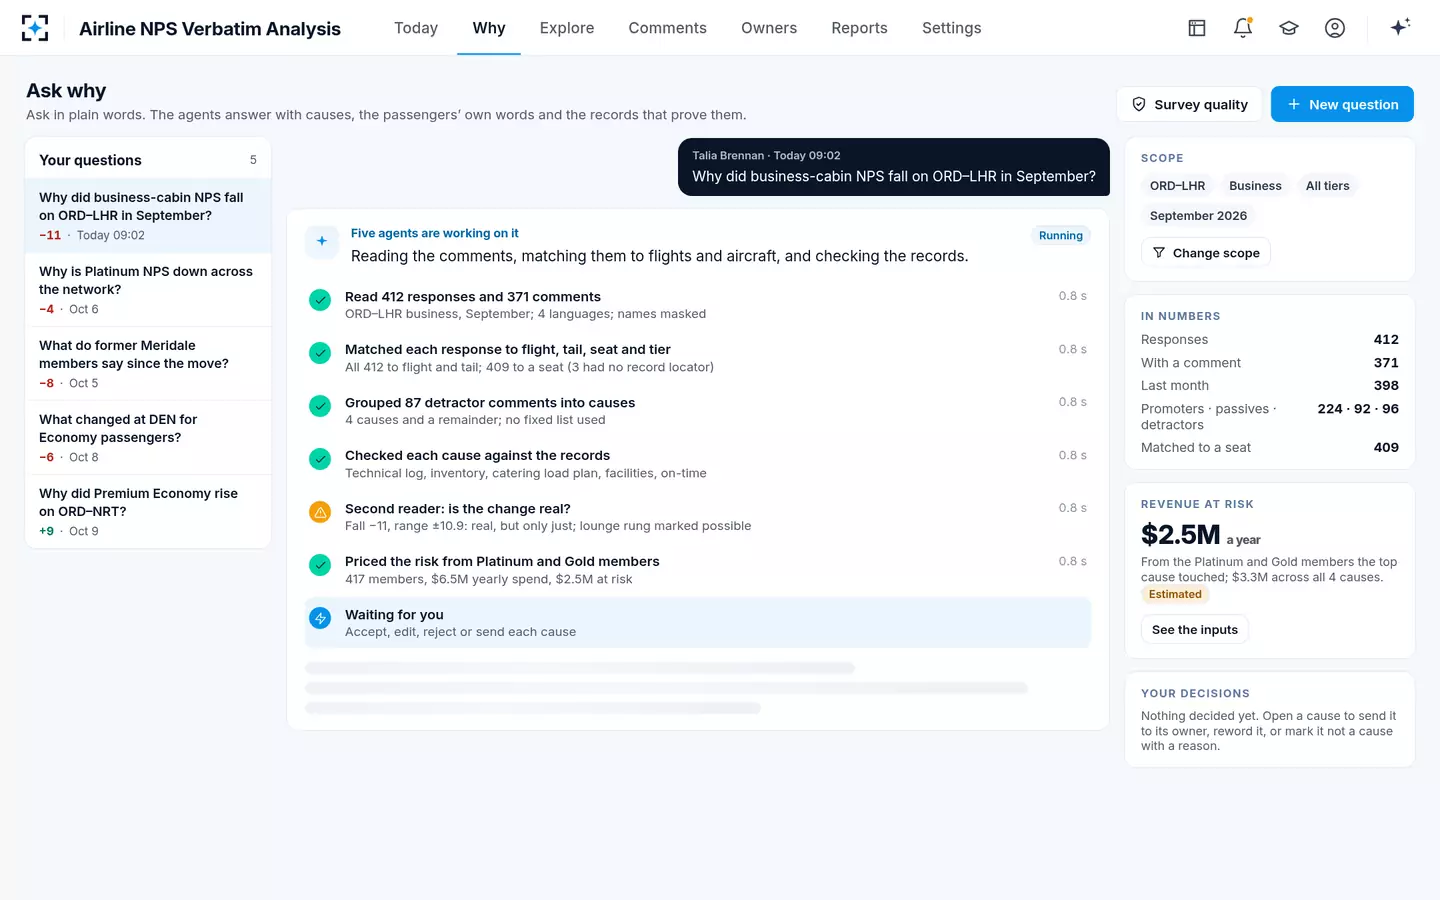1440x900 pixels.
Task: Click the check icon for Priced the risk
Action: (320, 565)
